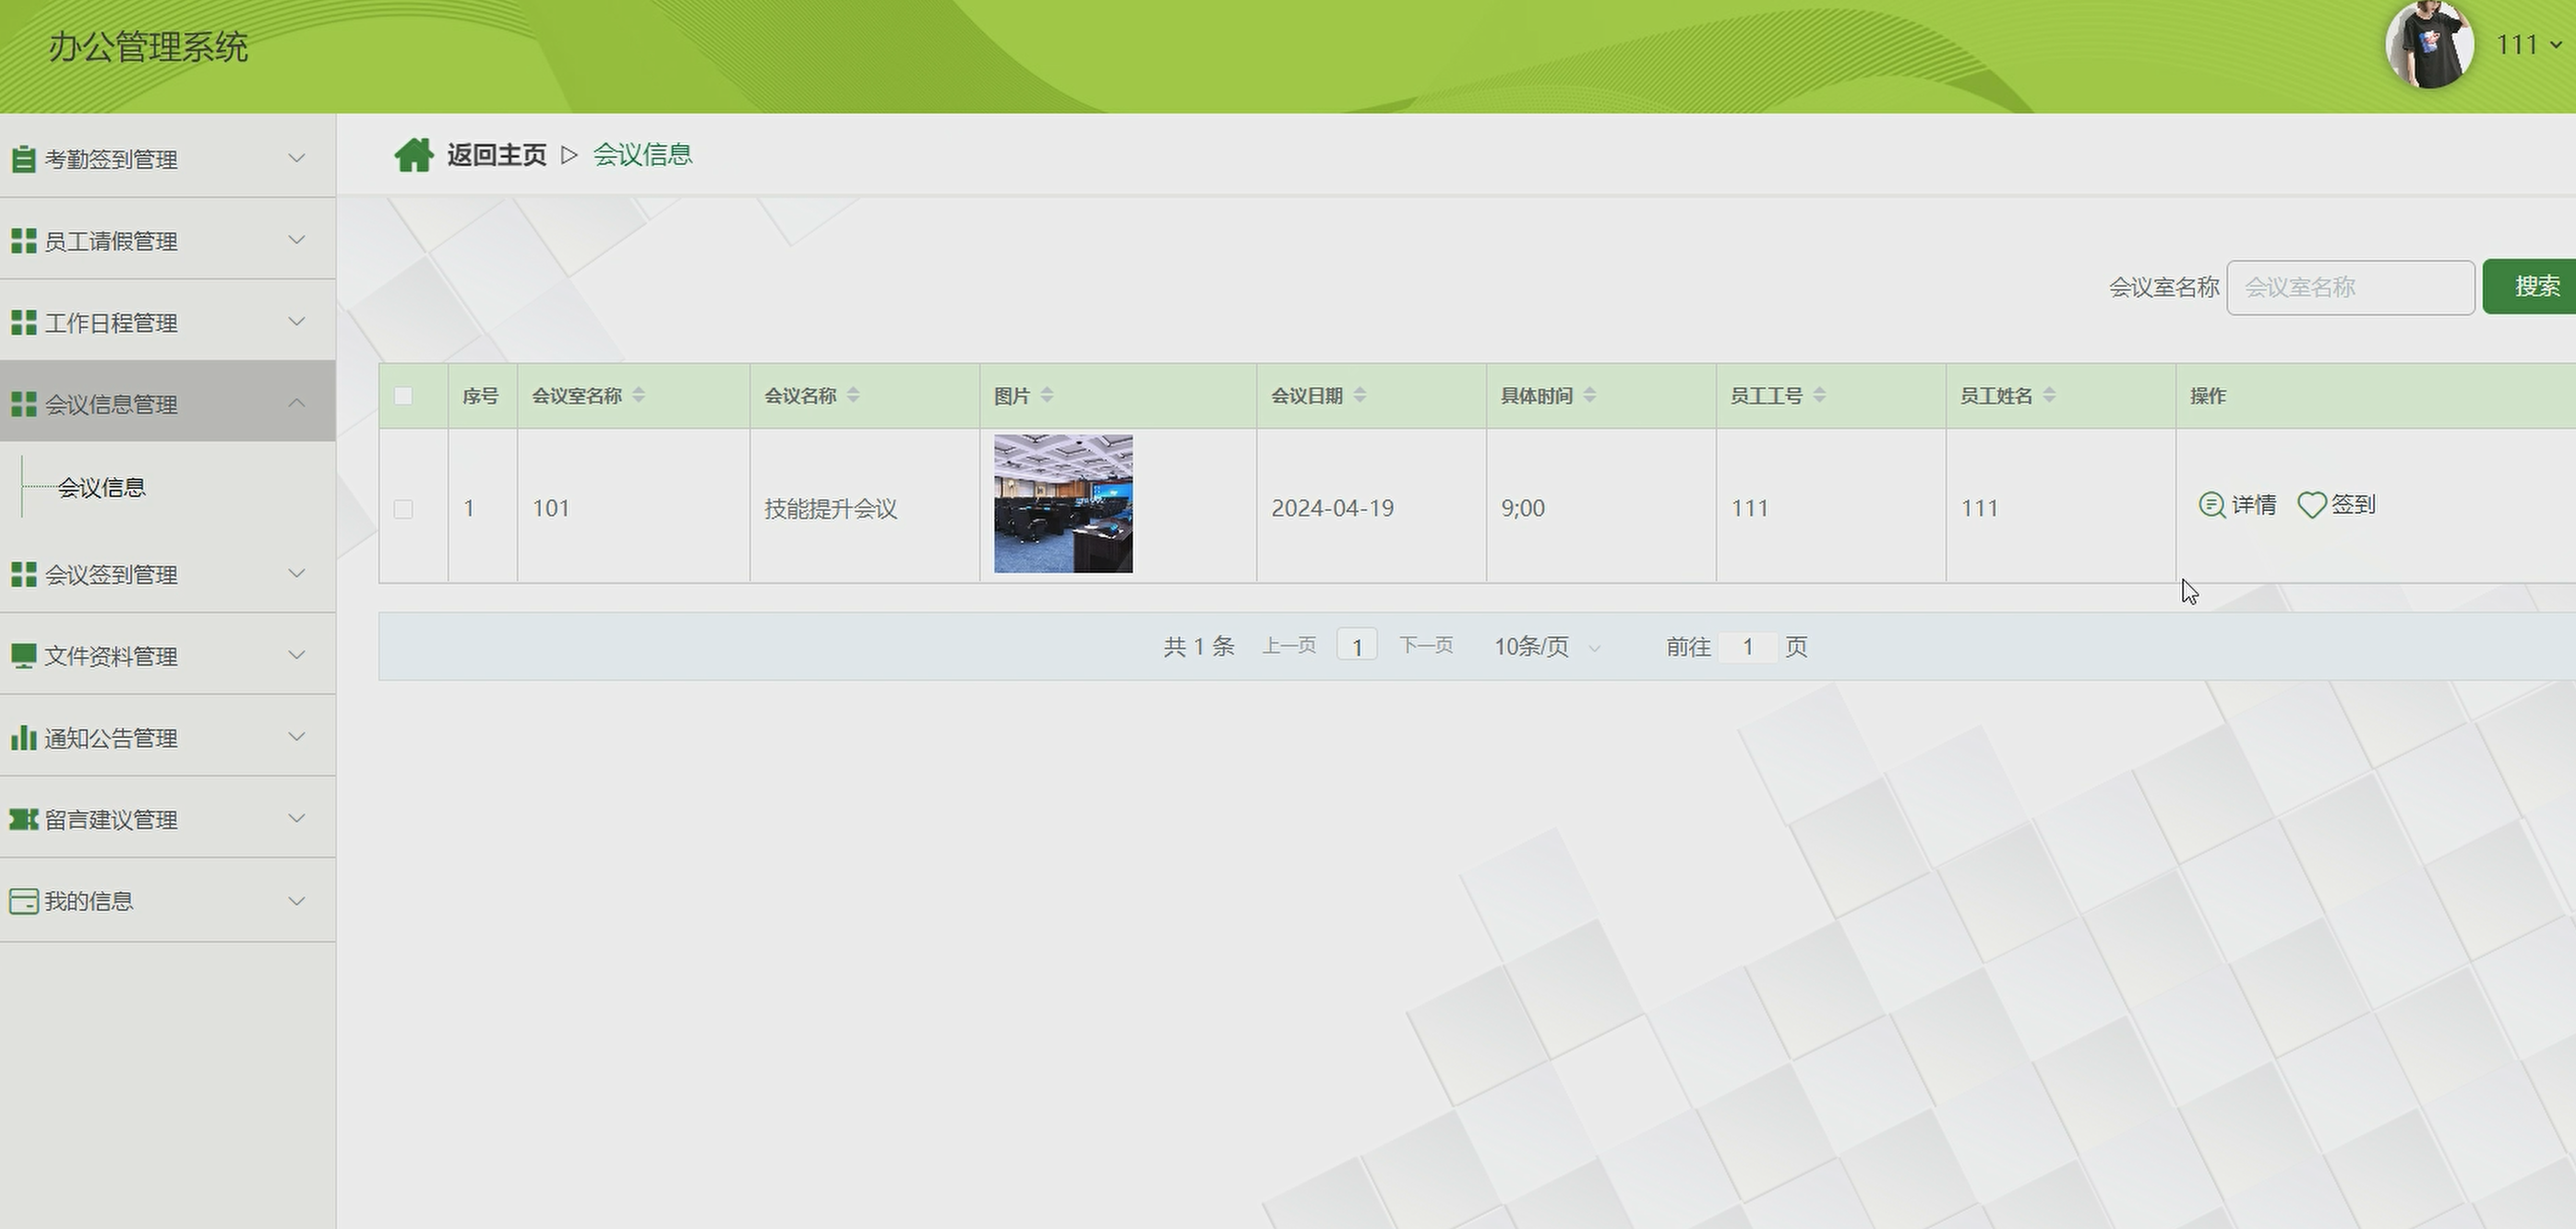Click the 员工请假管理 grid icon

23,241
